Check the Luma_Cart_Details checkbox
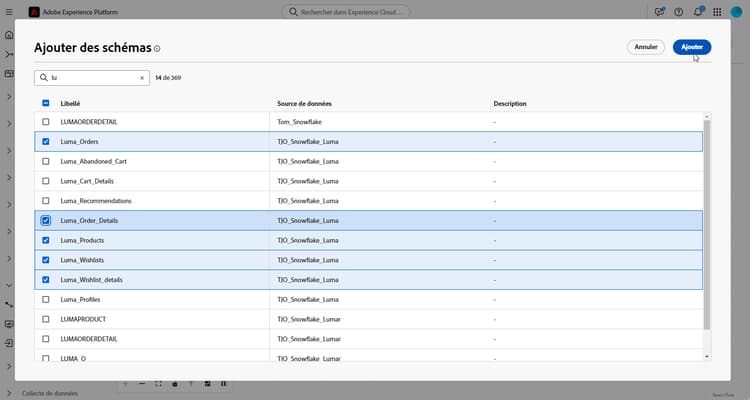This screenshot has width=750, height=400. tap(45, 181)
